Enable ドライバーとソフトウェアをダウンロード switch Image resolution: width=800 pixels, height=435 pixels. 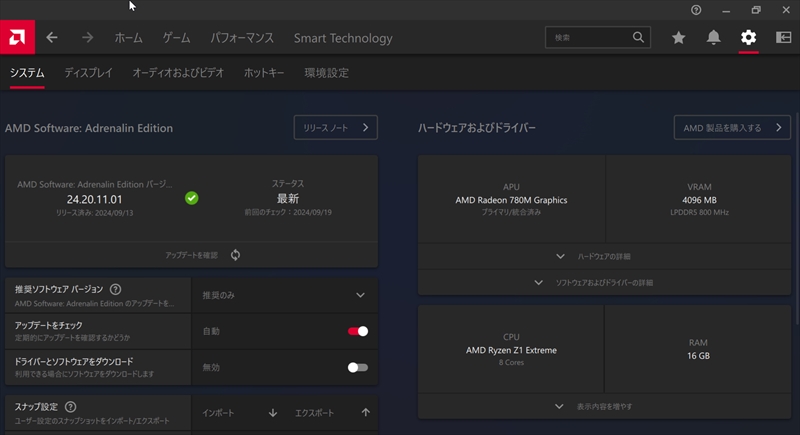point(358,367)
